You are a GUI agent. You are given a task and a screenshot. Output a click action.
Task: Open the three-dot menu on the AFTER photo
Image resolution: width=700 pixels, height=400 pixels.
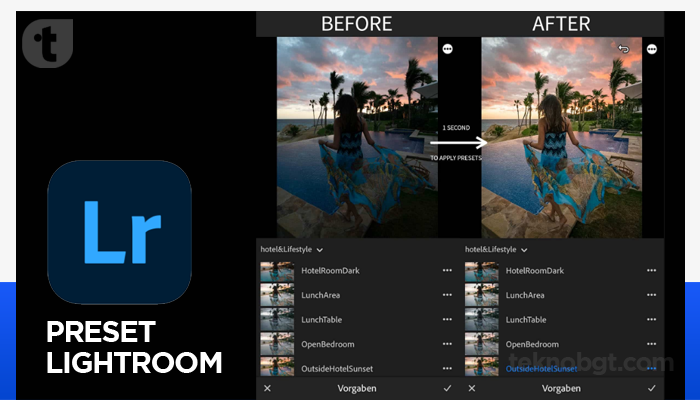pos(652,49)
